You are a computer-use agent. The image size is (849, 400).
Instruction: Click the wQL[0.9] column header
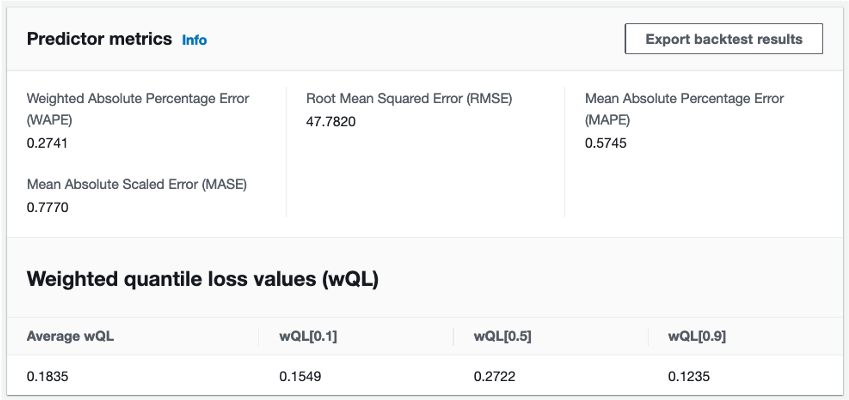697,336
